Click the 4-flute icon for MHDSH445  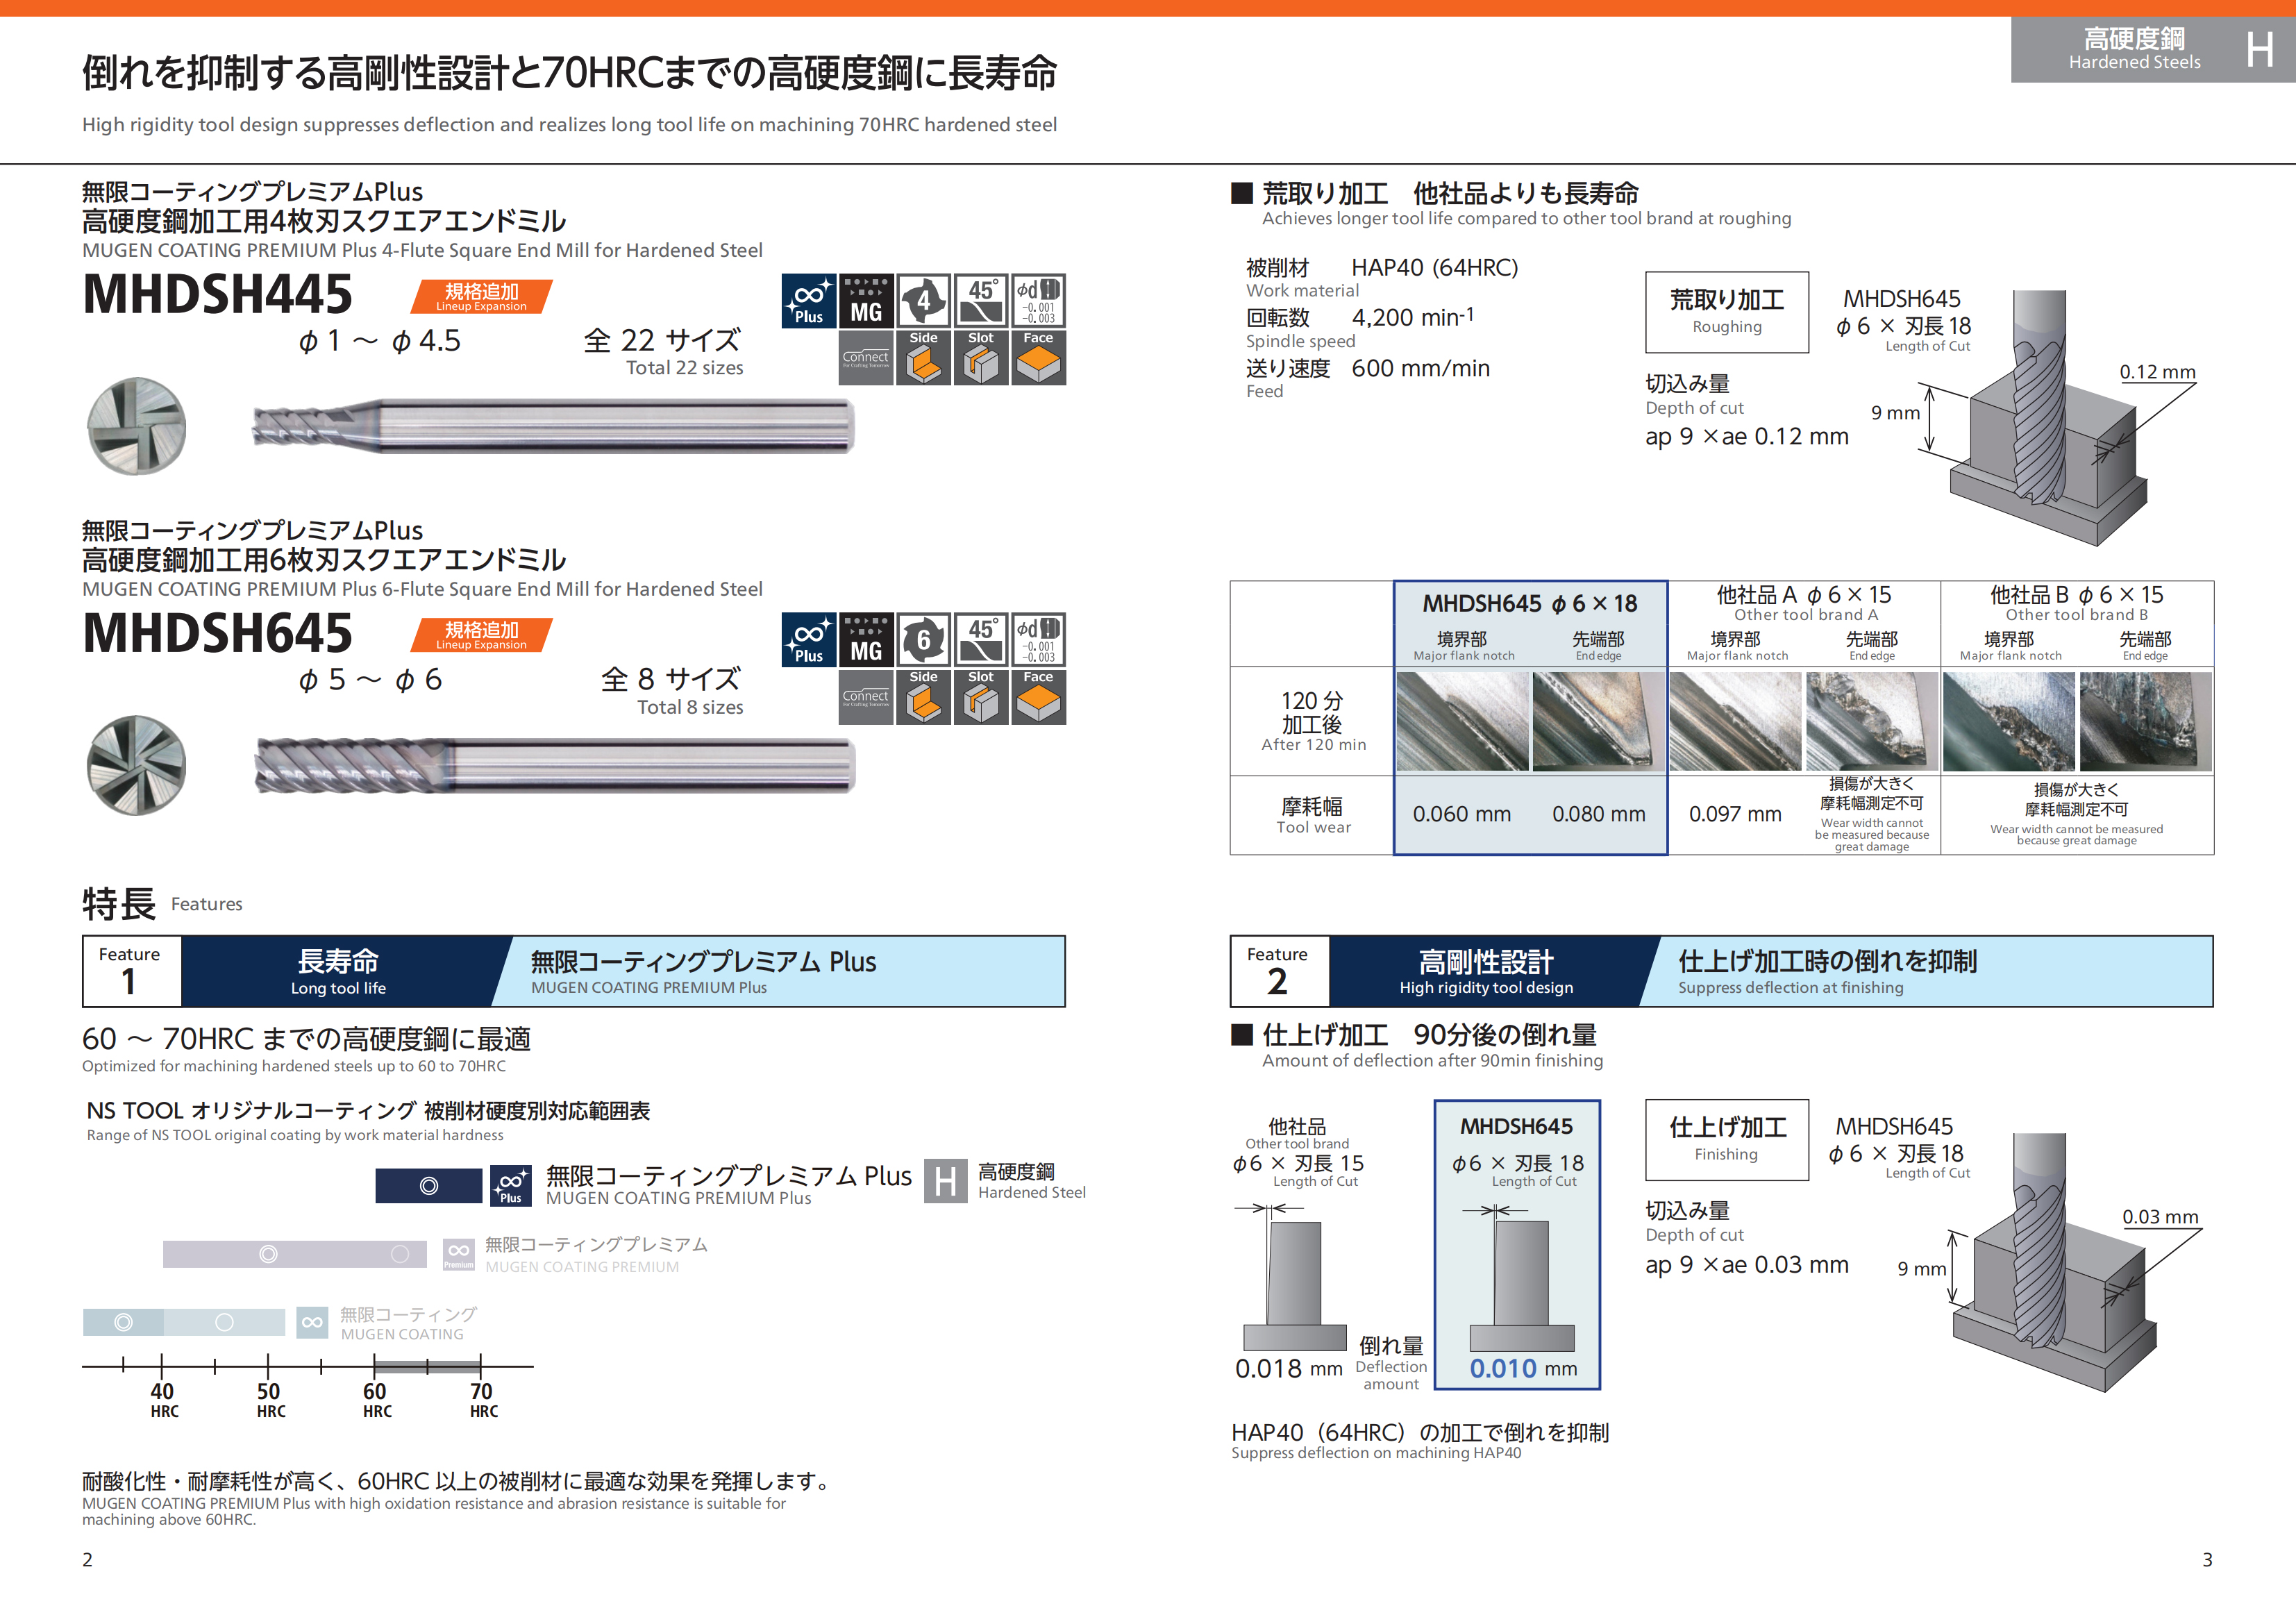pos(923,301)
